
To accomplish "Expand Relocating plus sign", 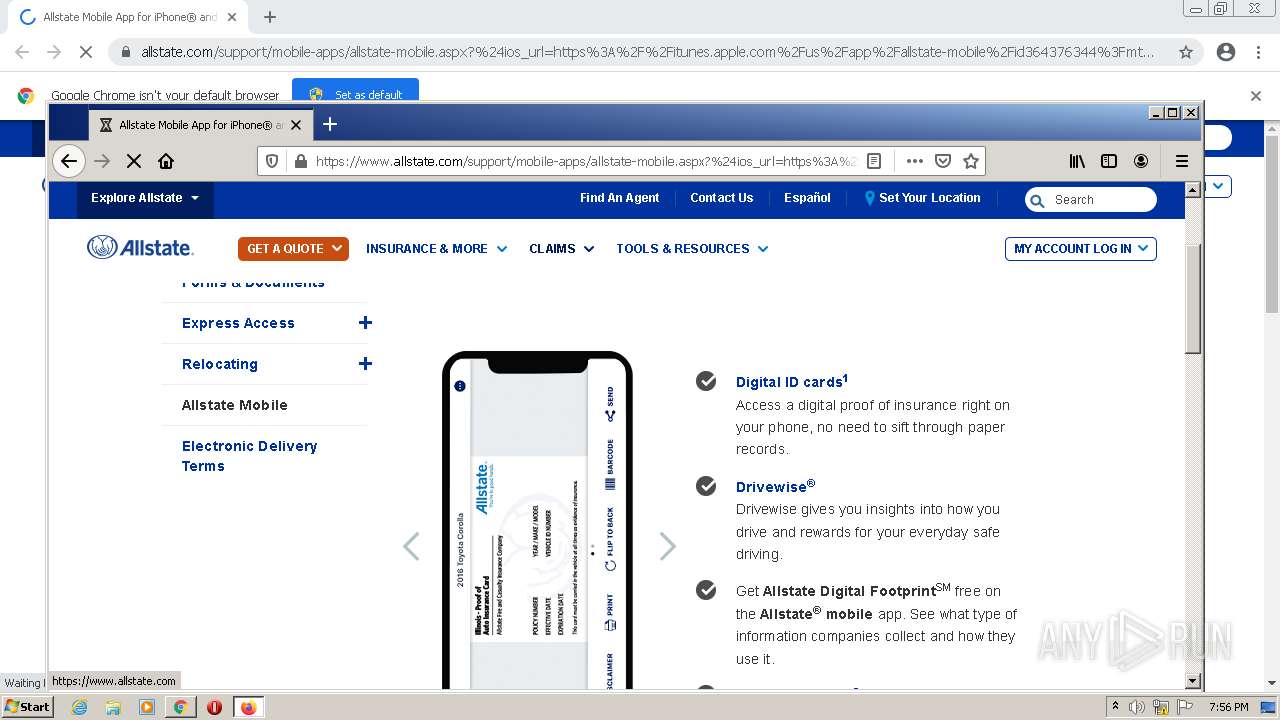I will (365, 363).
